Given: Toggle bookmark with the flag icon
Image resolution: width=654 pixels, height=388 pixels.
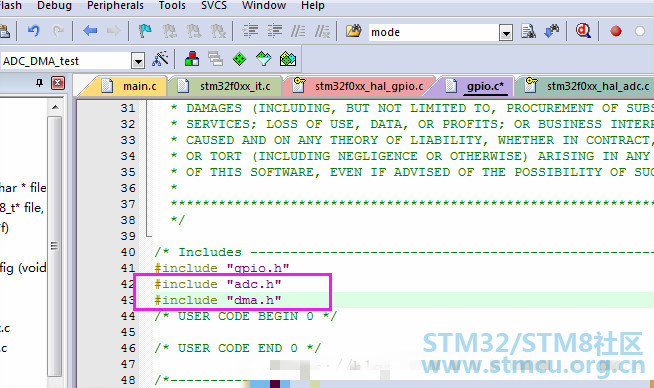Looking at the screenshot, I should [145, 31].
